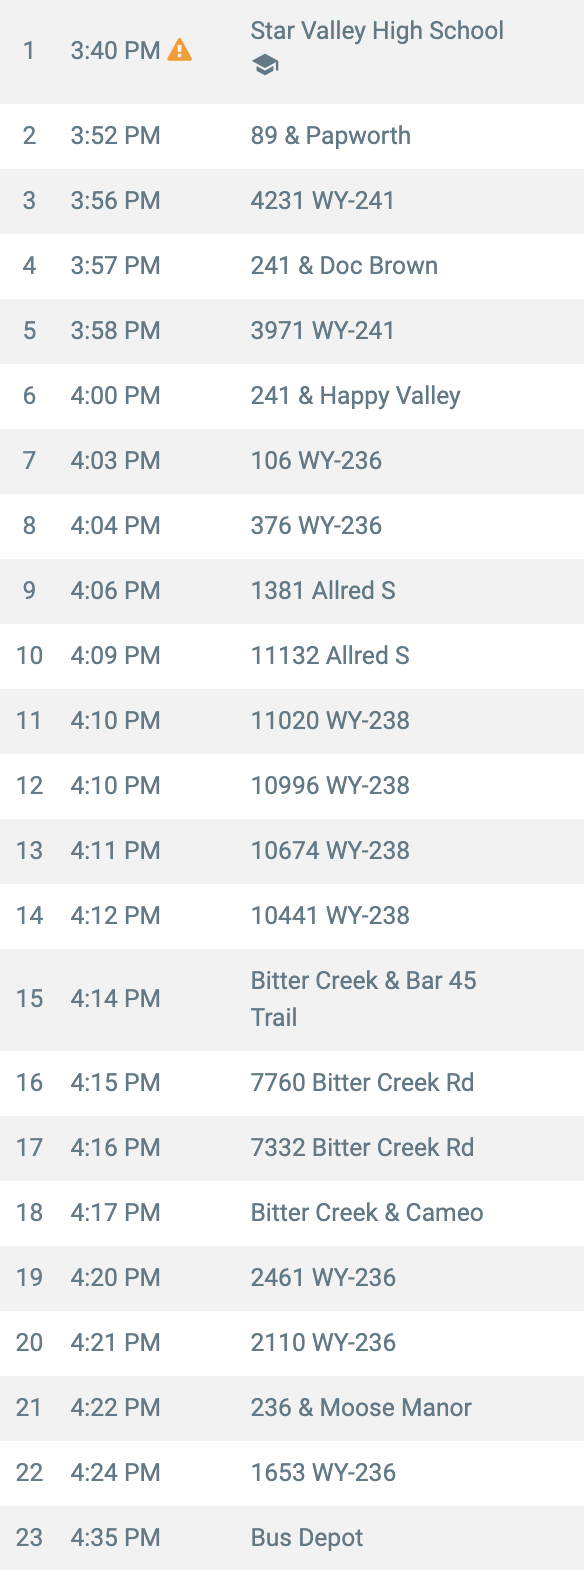Click the graduation cap school icon
The image size is (584, 1578).
point(265,66)
